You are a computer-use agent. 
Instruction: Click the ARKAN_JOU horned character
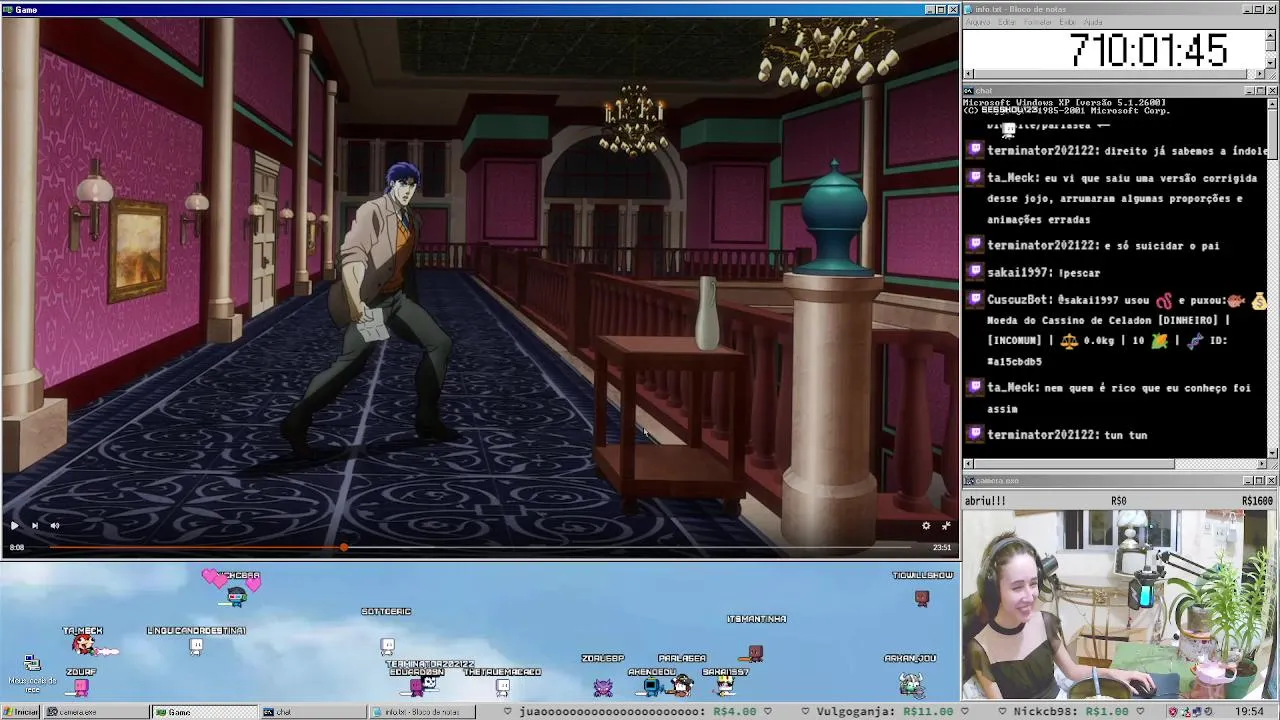pyautogui.click(x=910, y=684)
